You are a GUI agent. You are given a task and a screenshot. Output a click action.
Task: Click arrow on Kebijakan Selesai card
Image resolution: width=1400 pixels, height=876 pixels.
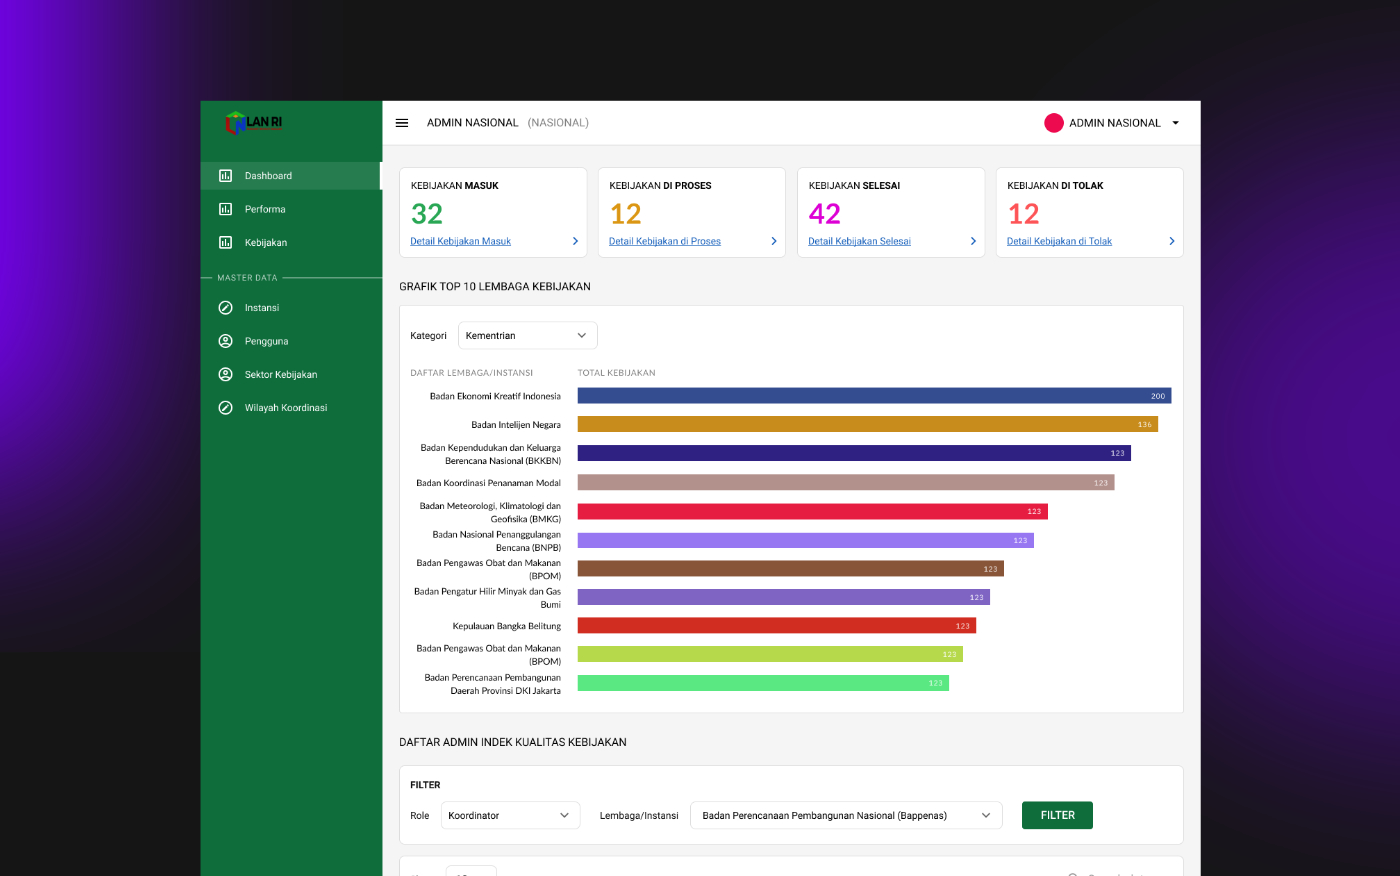point(973,241)
